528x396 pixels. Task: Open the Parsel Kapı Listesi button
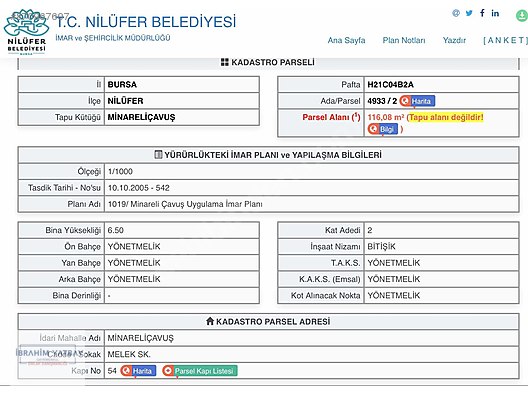pos(200,371)
